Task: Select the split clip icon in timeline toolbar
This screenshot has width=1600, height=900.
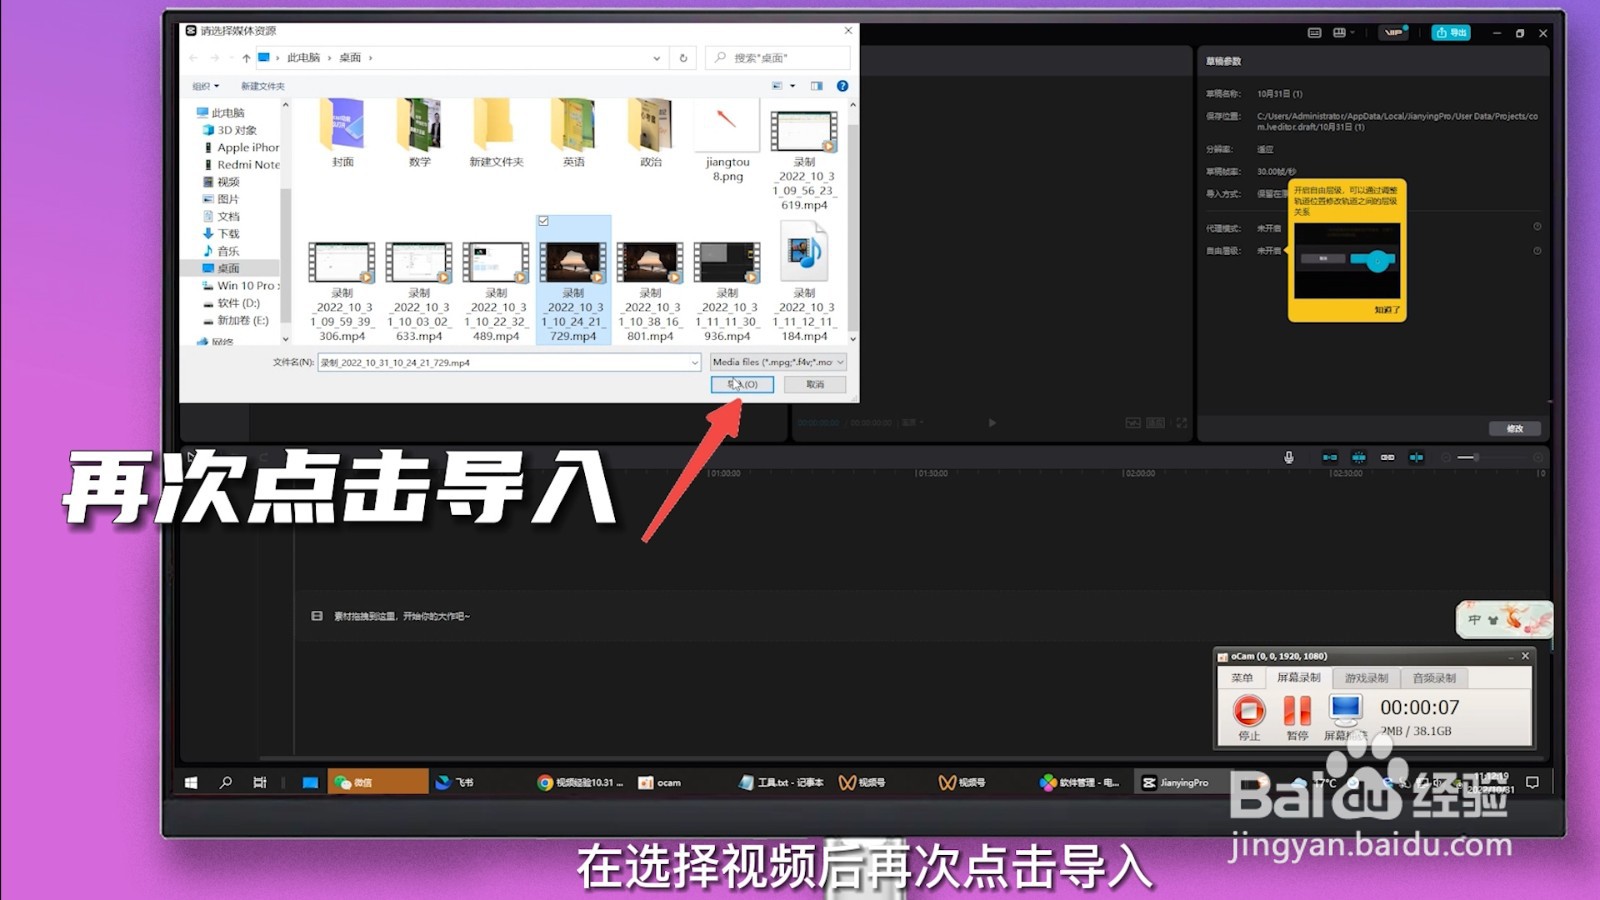Action: pos(1416,457)
